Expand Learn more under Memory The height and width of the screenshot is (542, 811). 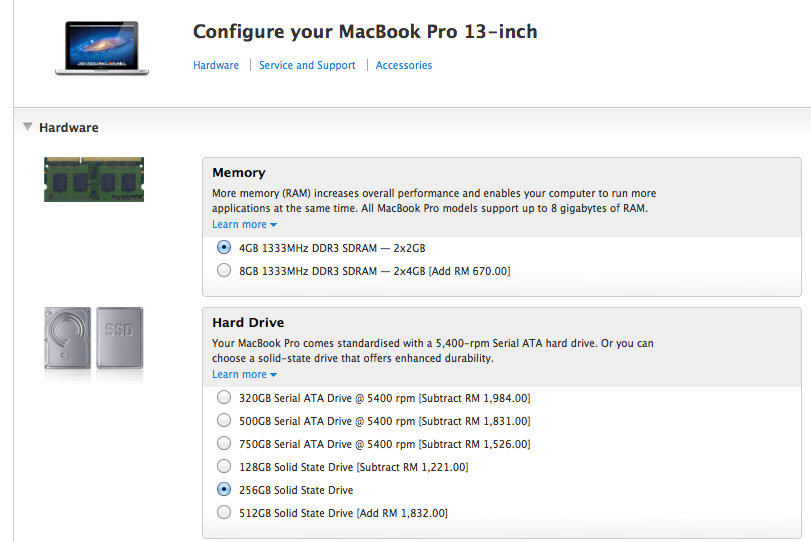click(244, 225)
